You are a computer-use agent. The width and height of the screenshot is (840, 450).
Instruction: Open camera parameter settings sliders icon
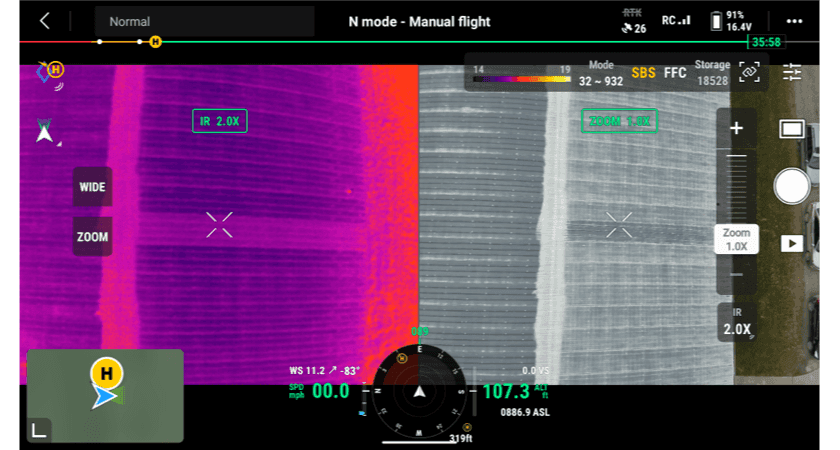pyautogui.click(x=792, y=72)
